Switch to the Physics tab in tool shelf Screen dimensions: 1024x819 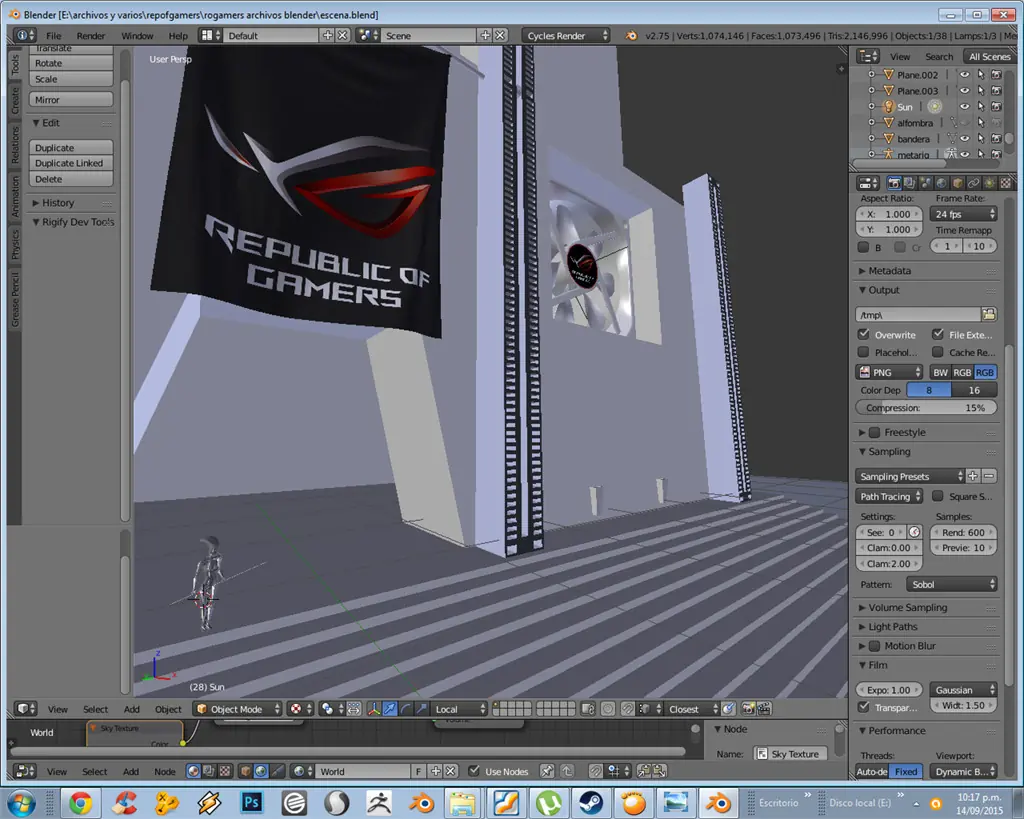click(x=15, y=244)
